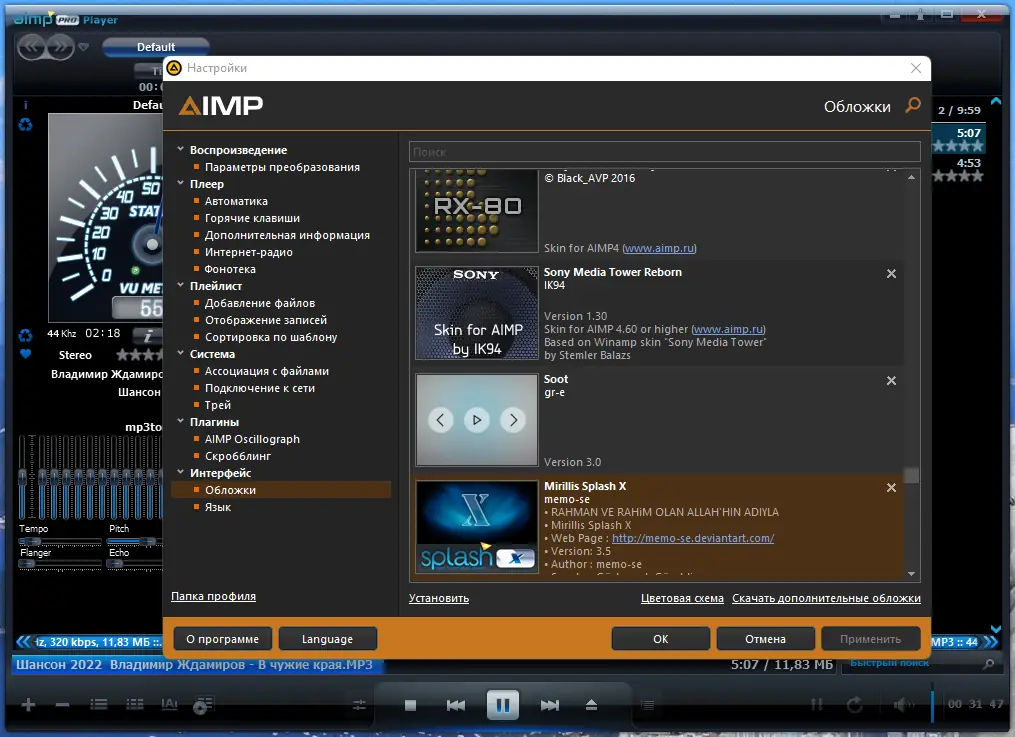1015x737 pixels.
Task: Select the Default tab in the player
Action: pos(155,47)
